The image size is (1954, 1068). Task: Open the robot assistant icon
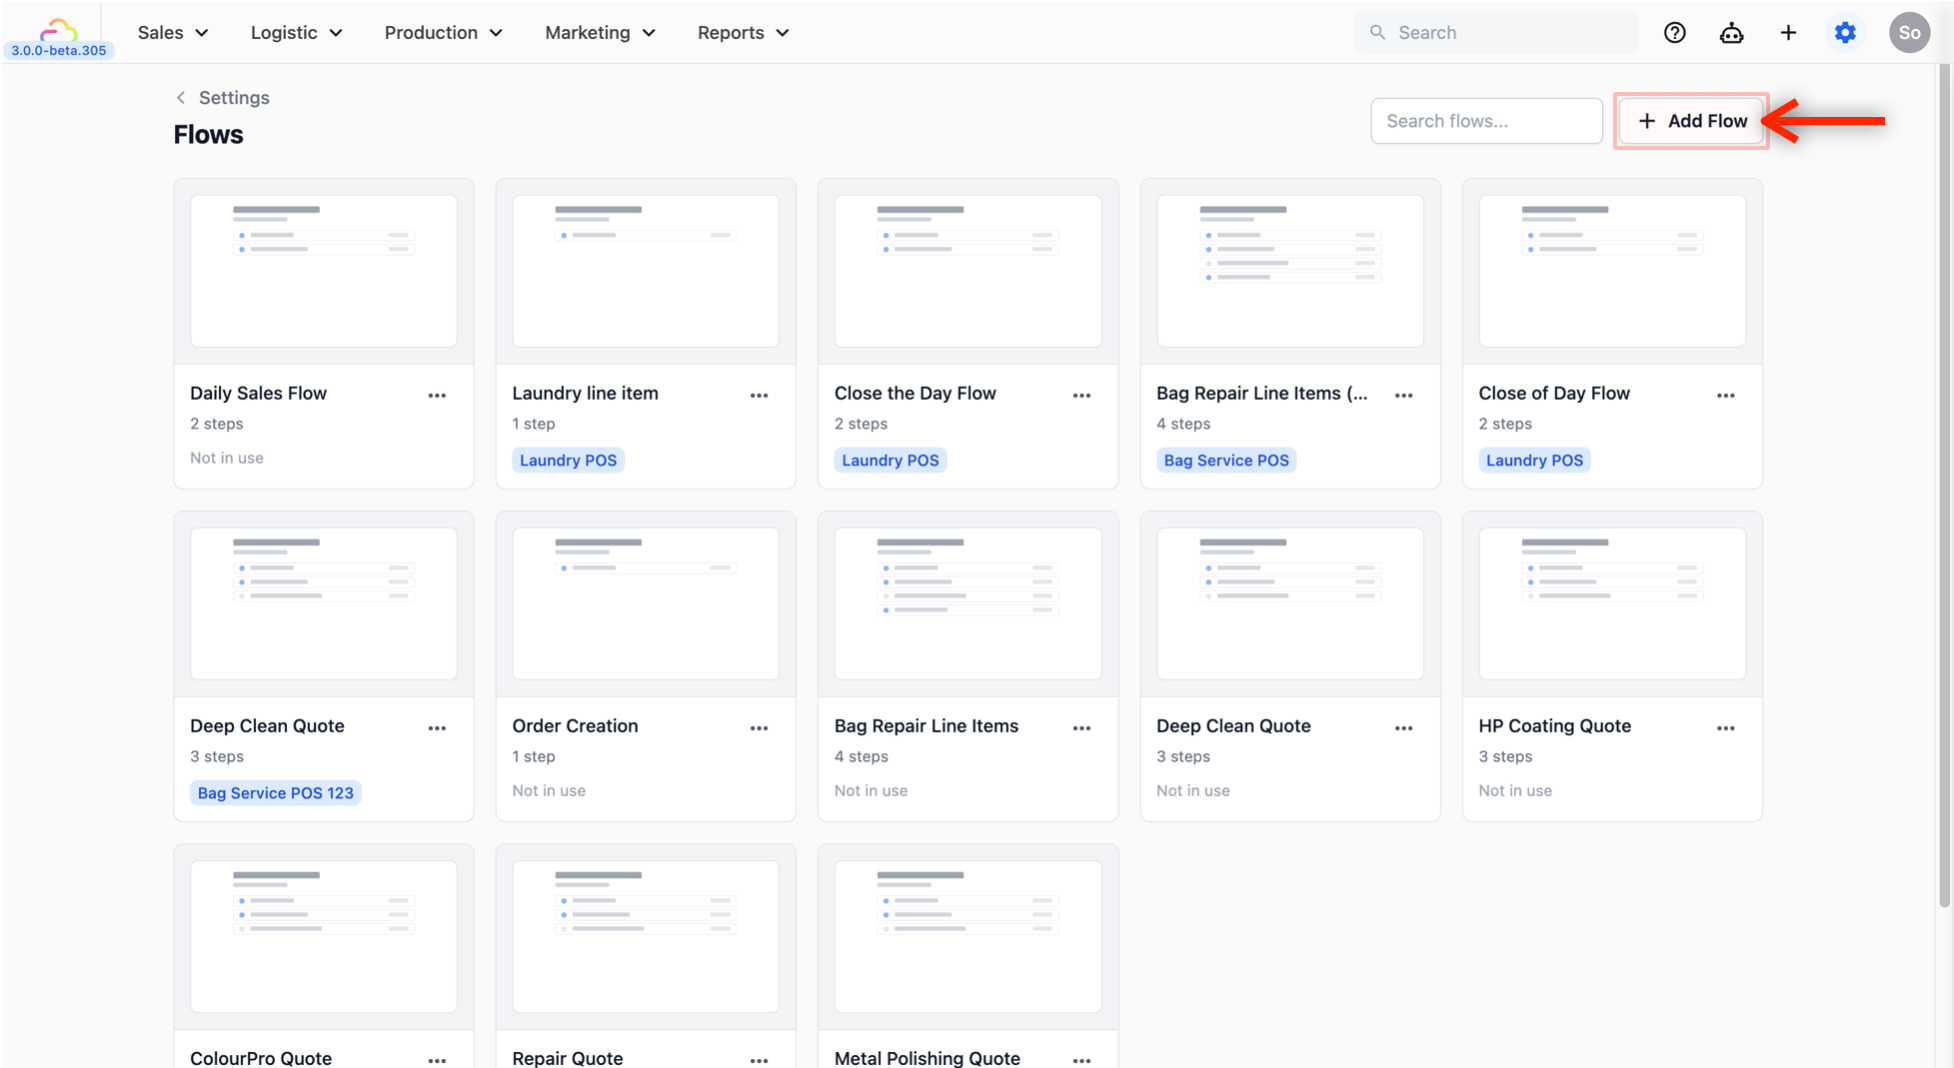(x=1732, y=33)
